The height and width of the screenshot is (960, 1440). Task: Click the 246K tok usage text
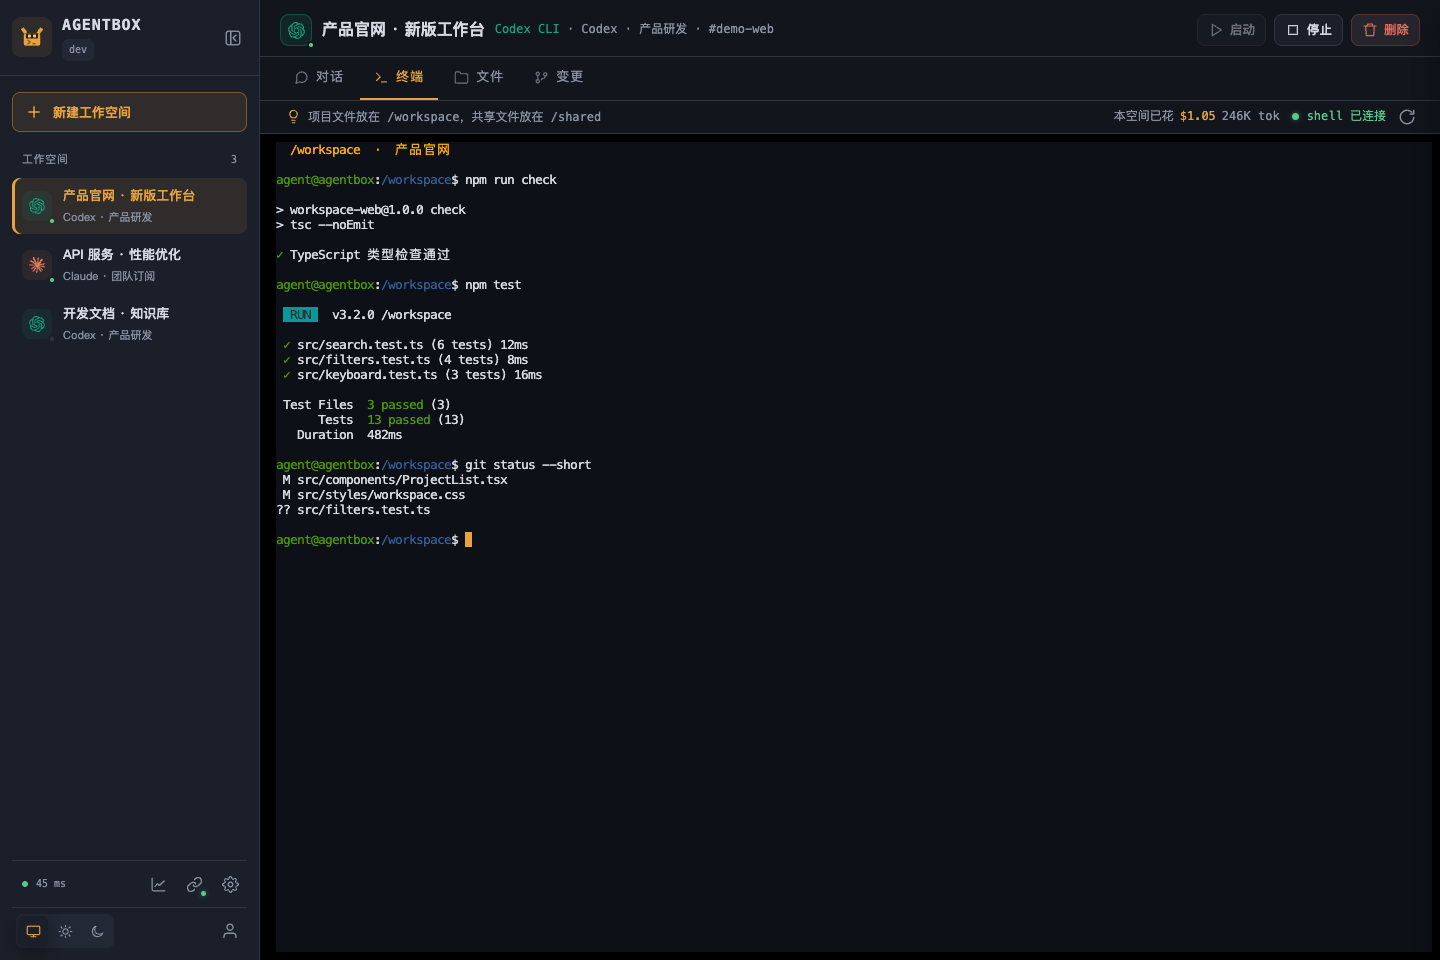(1250, 116)
